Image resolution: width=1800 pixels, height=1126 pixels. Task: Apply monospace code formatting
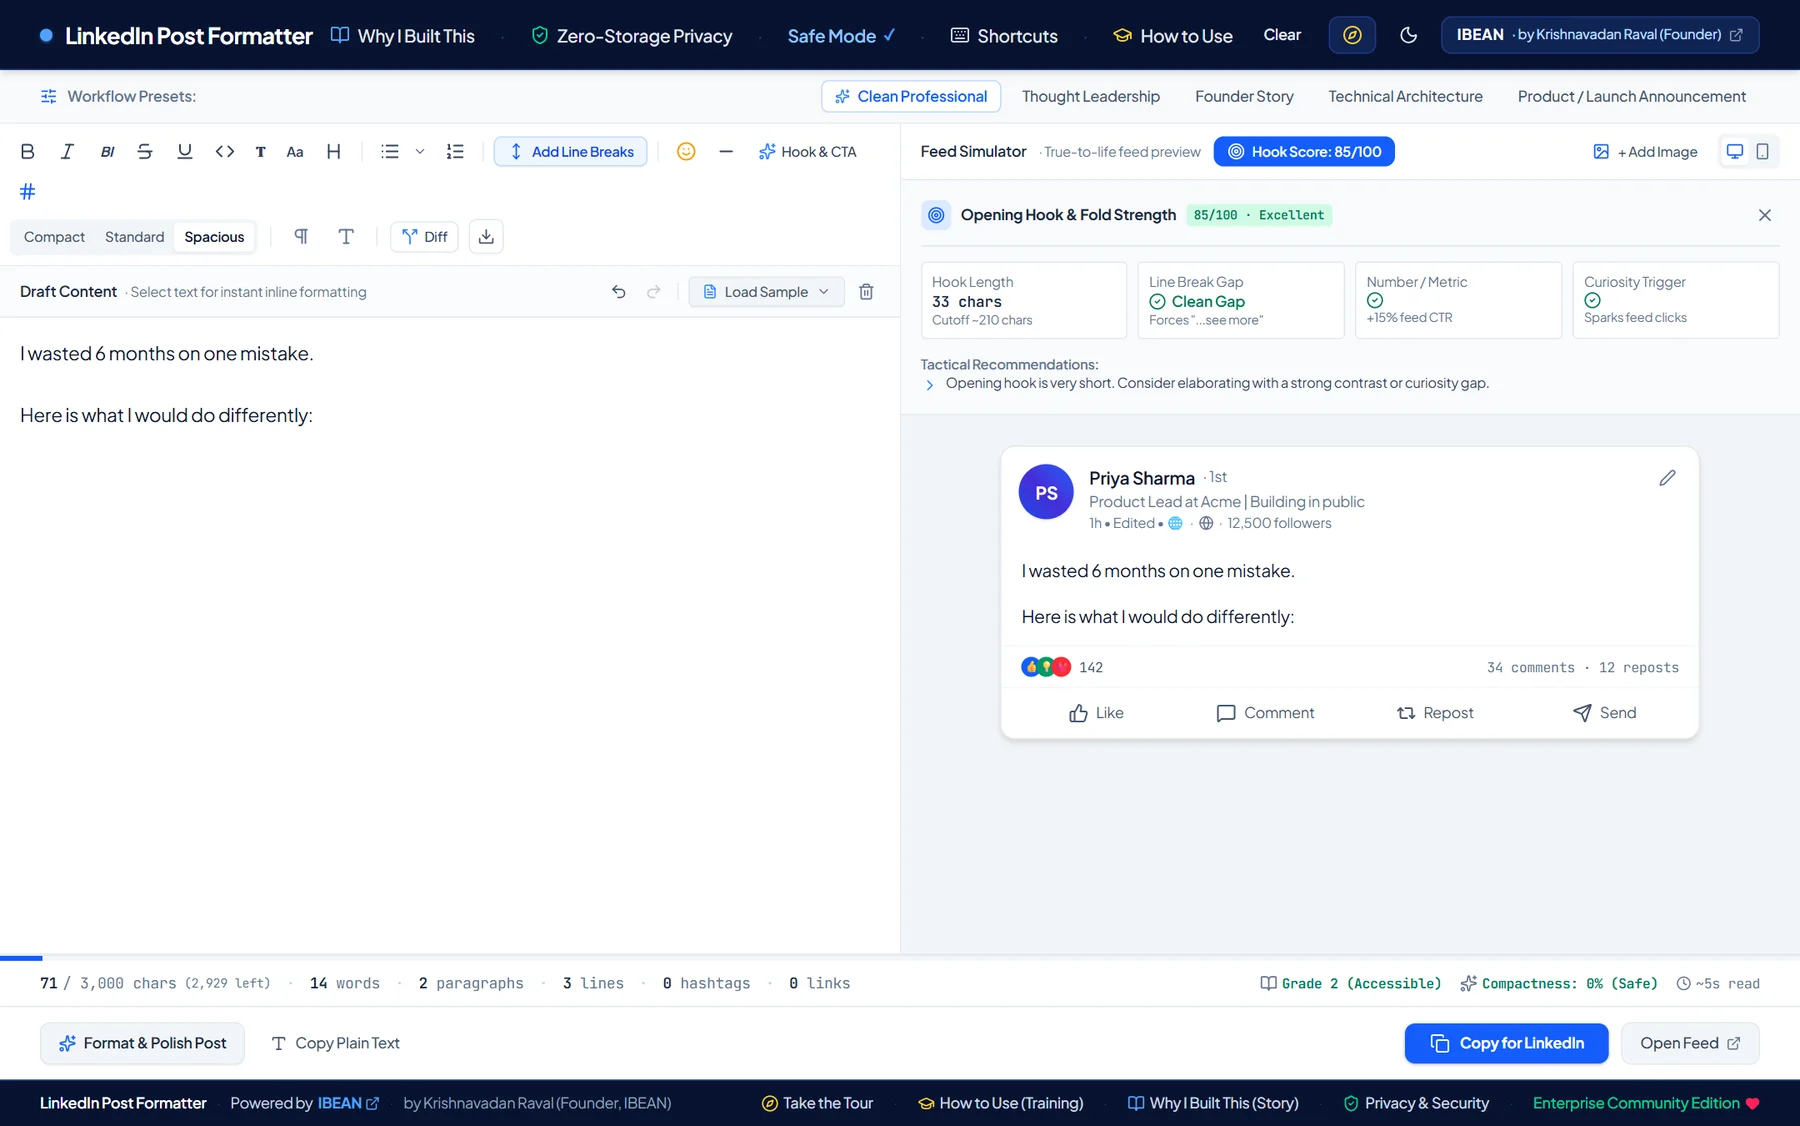click(x=225, y=152)
